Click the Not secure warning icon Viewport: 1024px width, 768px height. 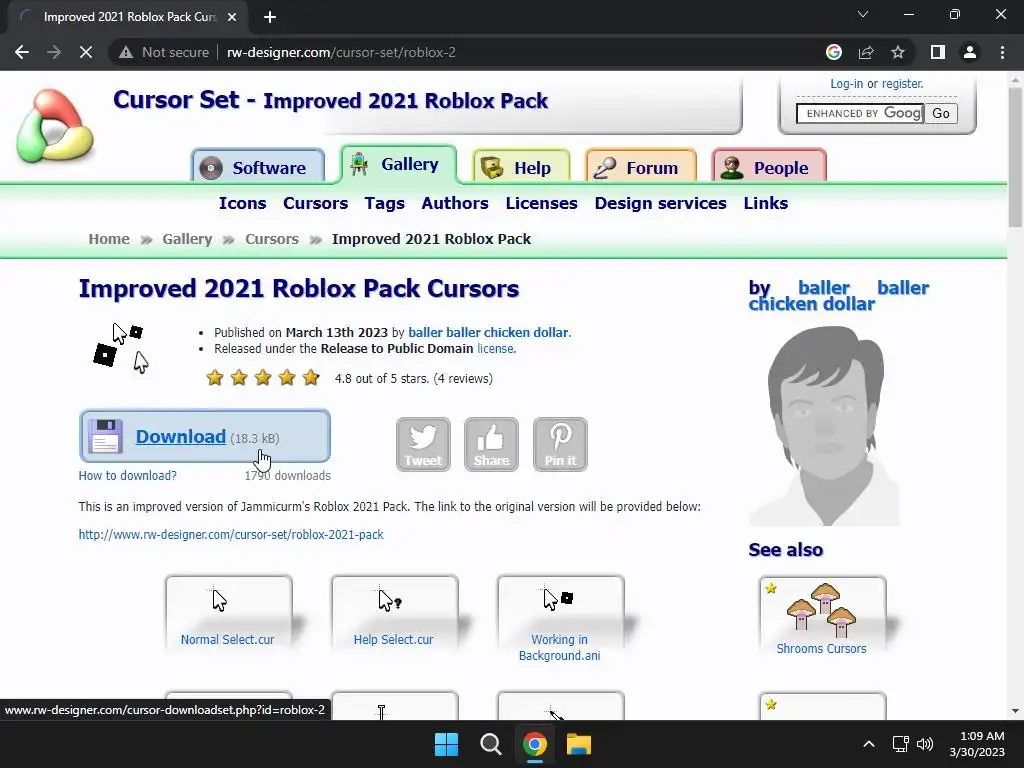[126, 52]
